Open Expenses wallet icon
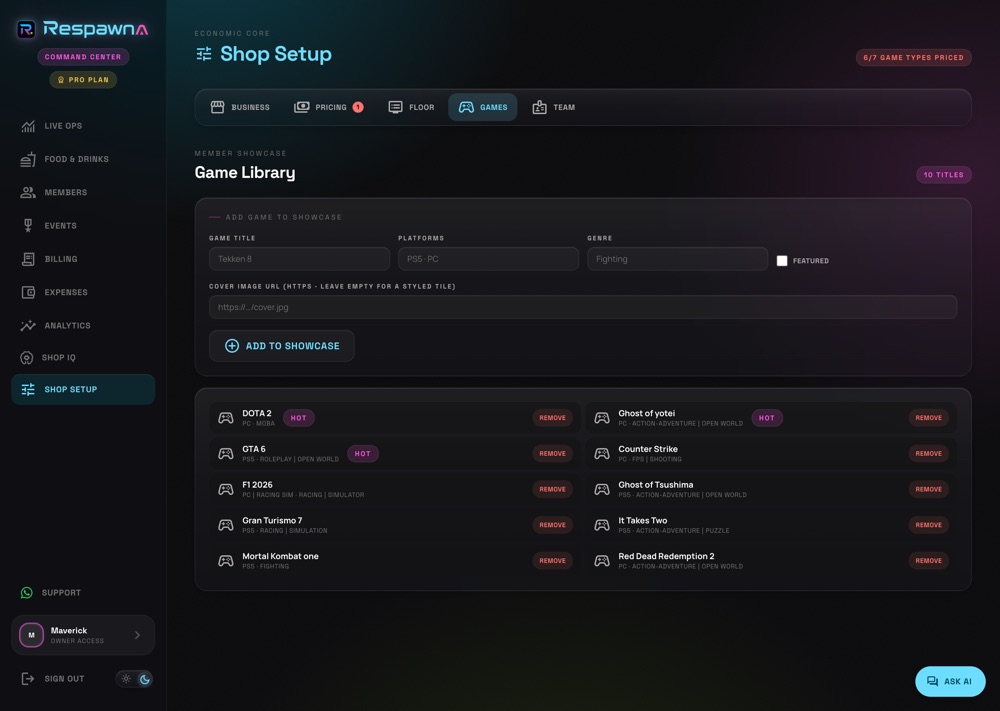Viewport: 1000px width, 711px height. coord(27,292)
